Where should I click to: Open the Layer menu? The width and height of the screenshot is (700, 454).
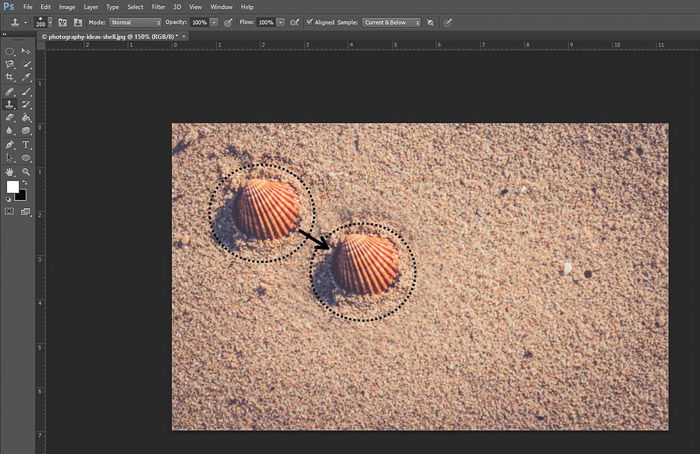[x=91, y=7]
